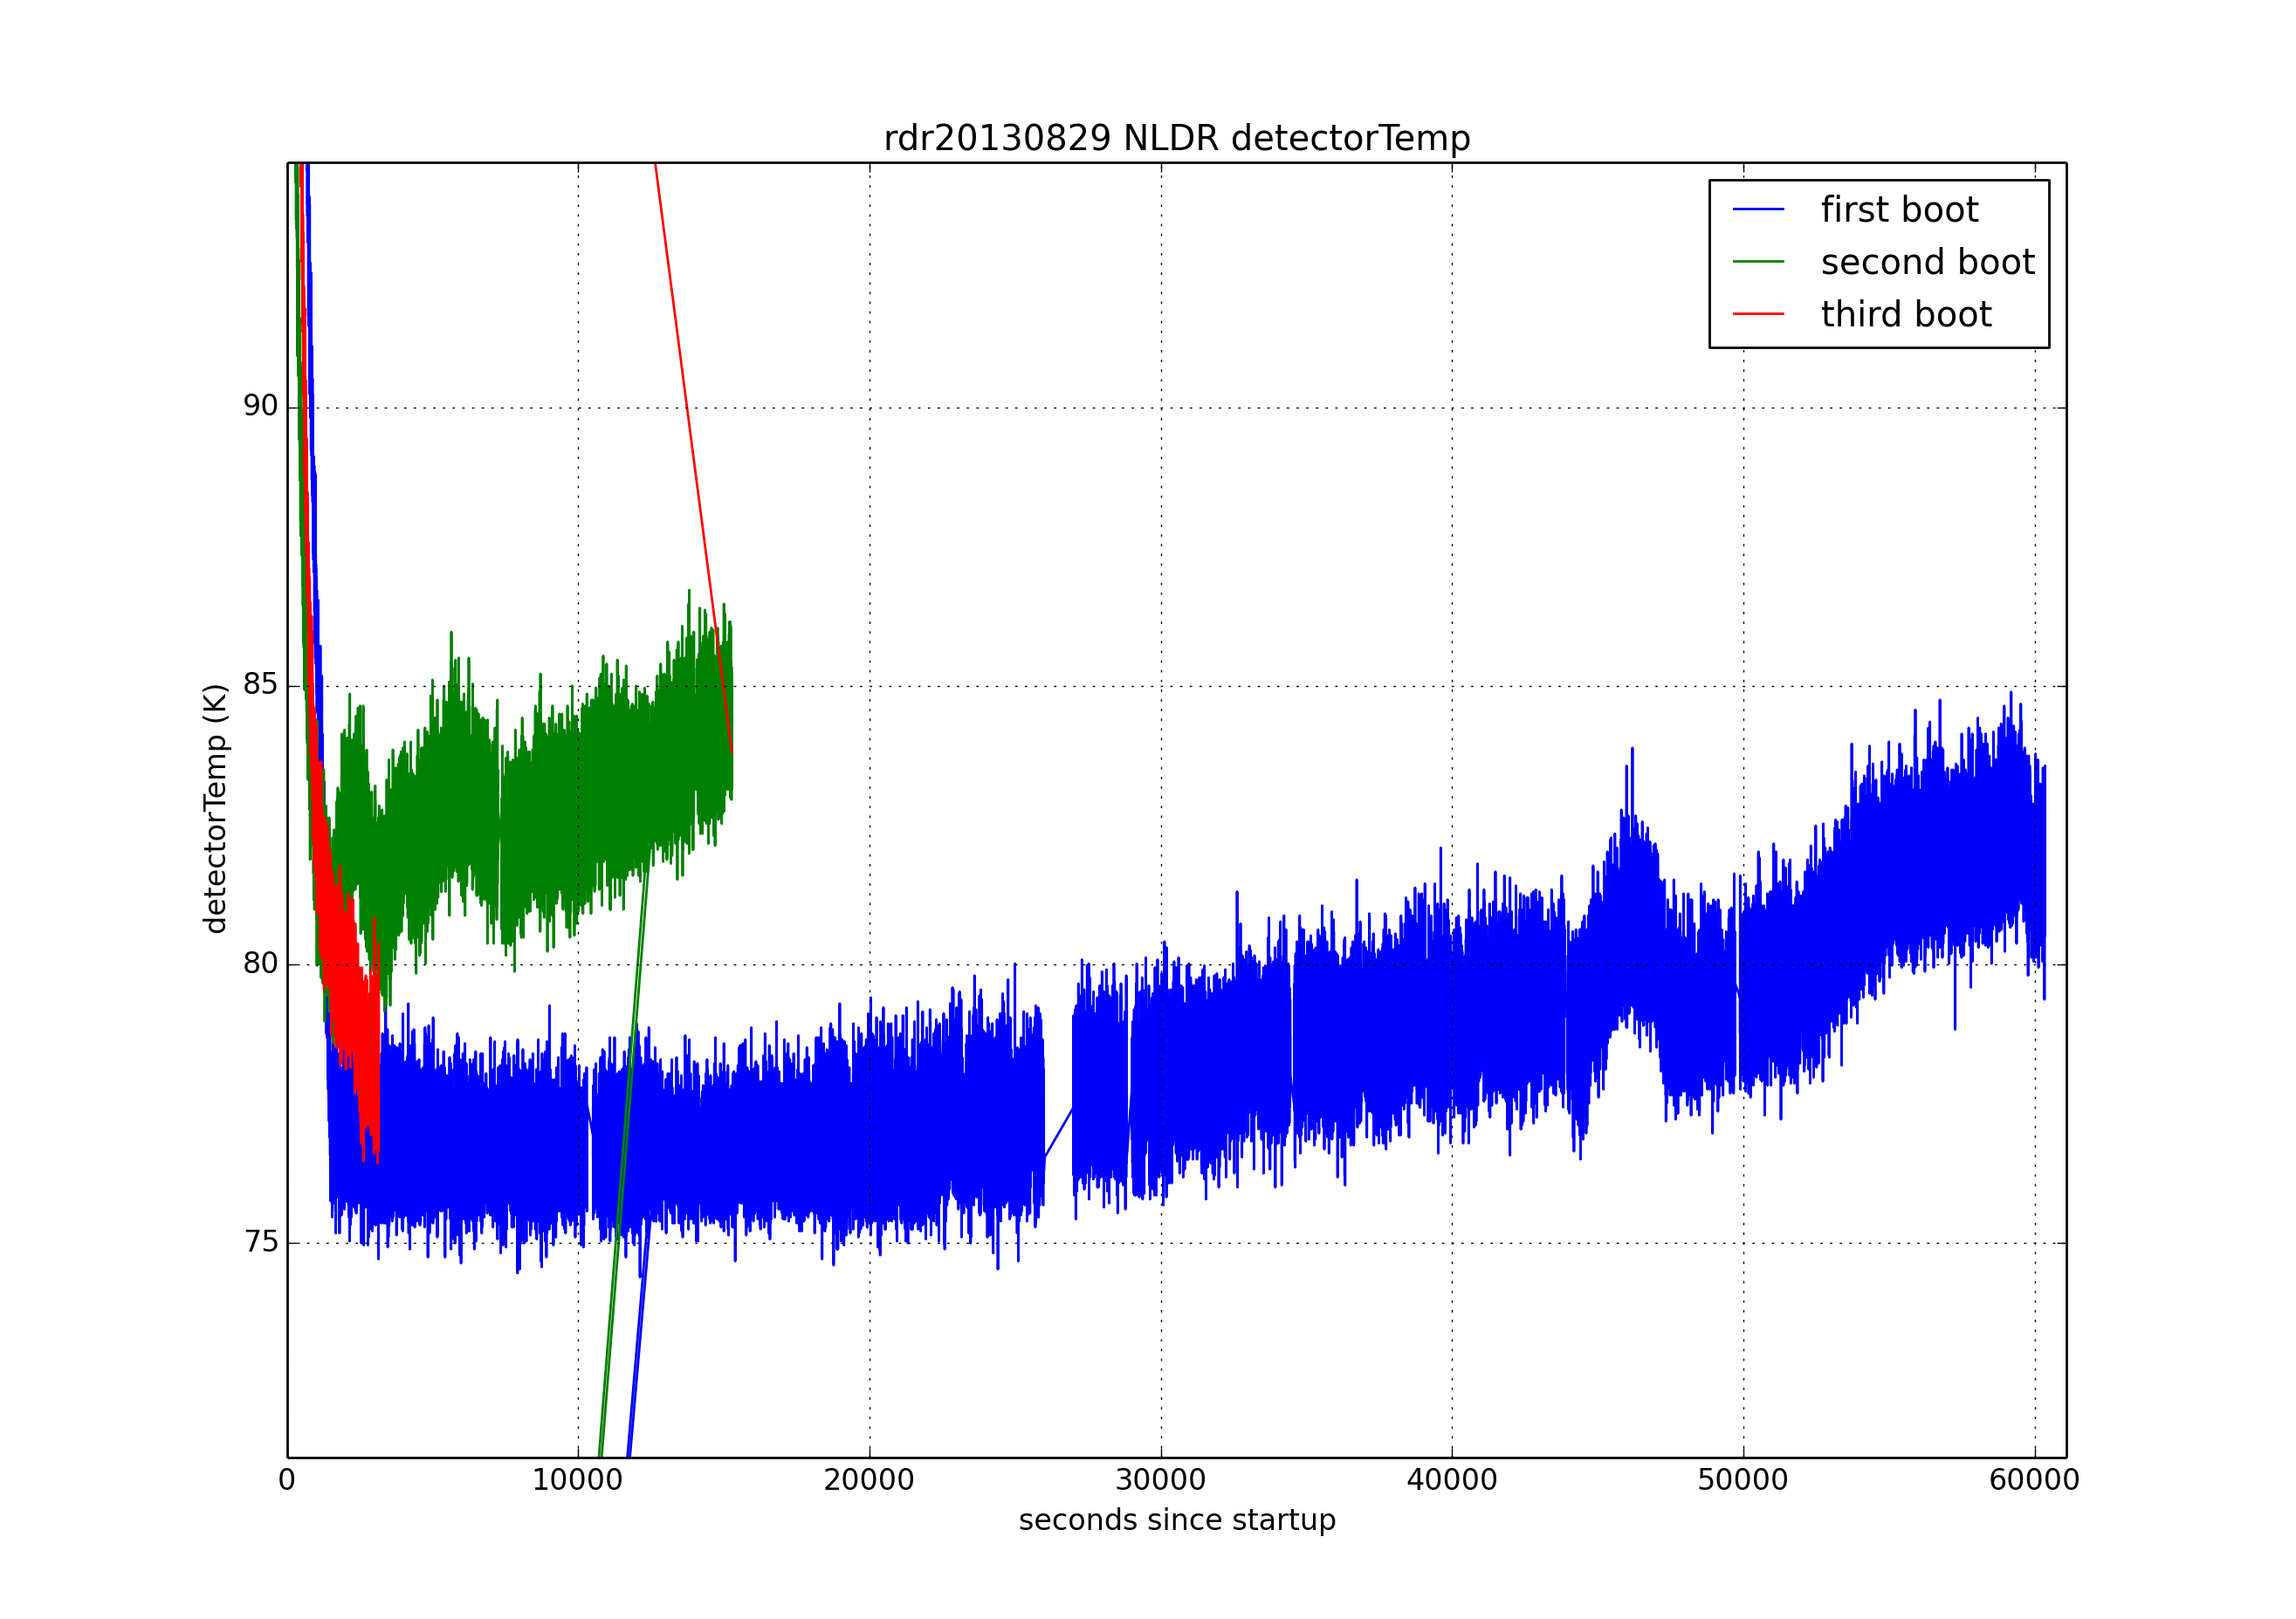Screen dimensions: 2296x1619
Task: Click the x-axis tick label 60000
Action: point(2033,1480)
